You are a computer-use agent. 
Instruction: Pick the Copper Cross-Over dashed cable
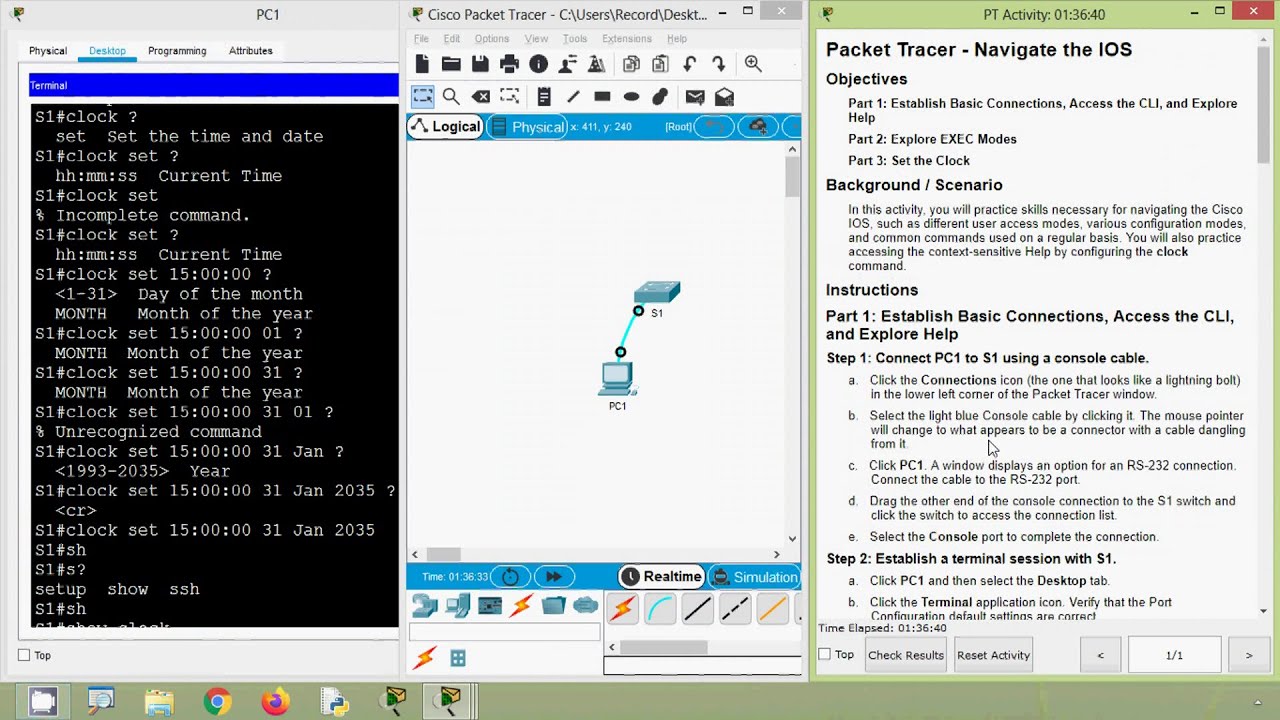[735, 608]
